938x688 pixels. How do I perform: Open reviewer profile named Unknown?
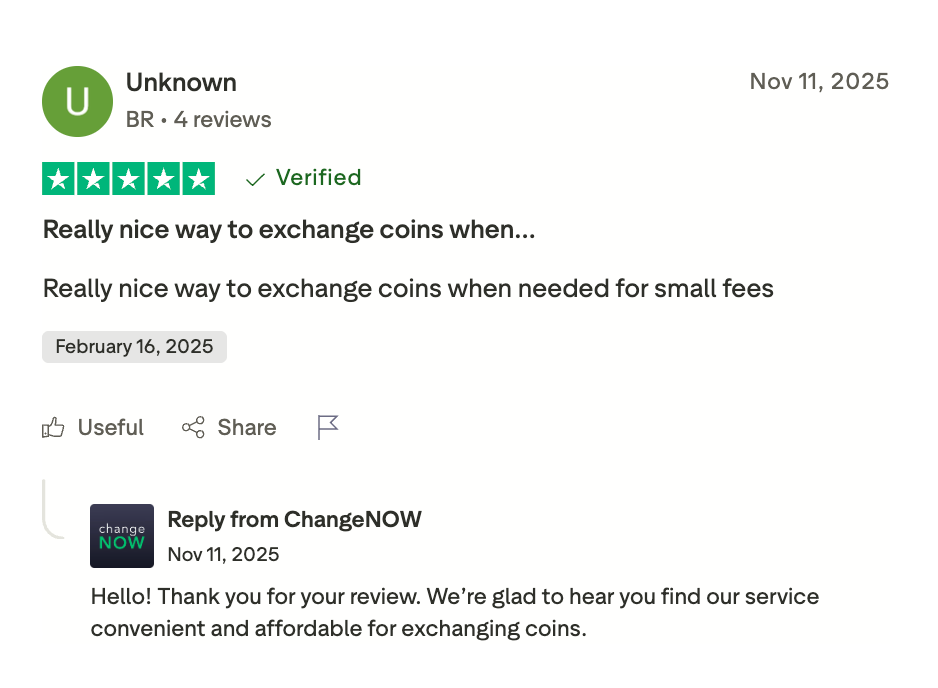pos(181,82)
